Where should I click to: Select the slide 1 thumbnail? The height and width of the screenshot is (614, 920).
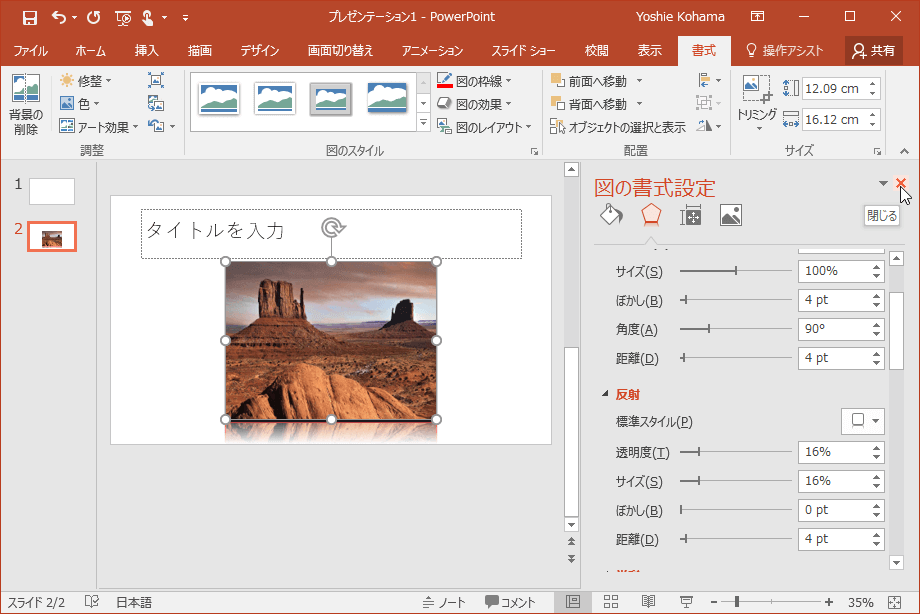(52, 191)
